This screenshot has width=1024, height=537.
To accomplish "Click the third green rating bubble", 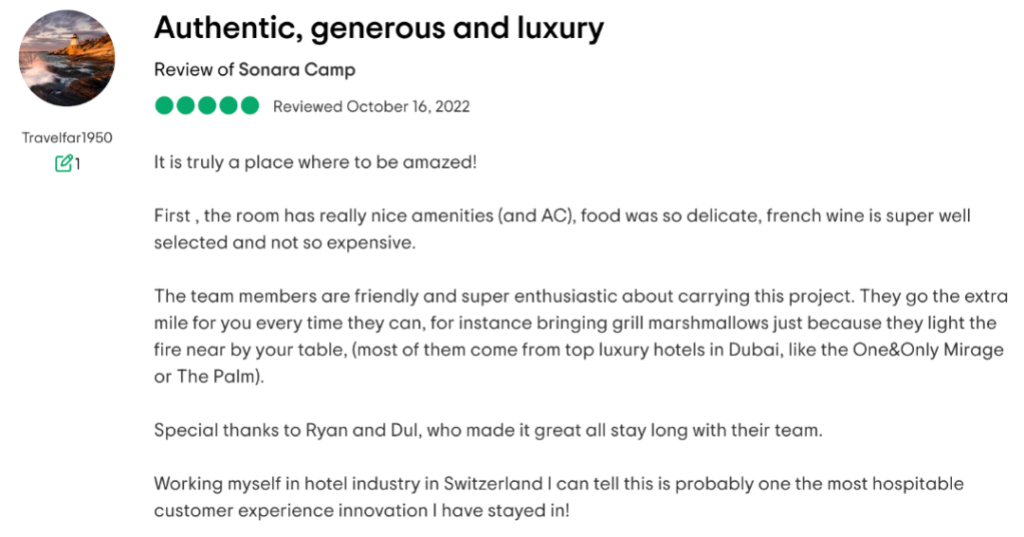I will 207,105.
